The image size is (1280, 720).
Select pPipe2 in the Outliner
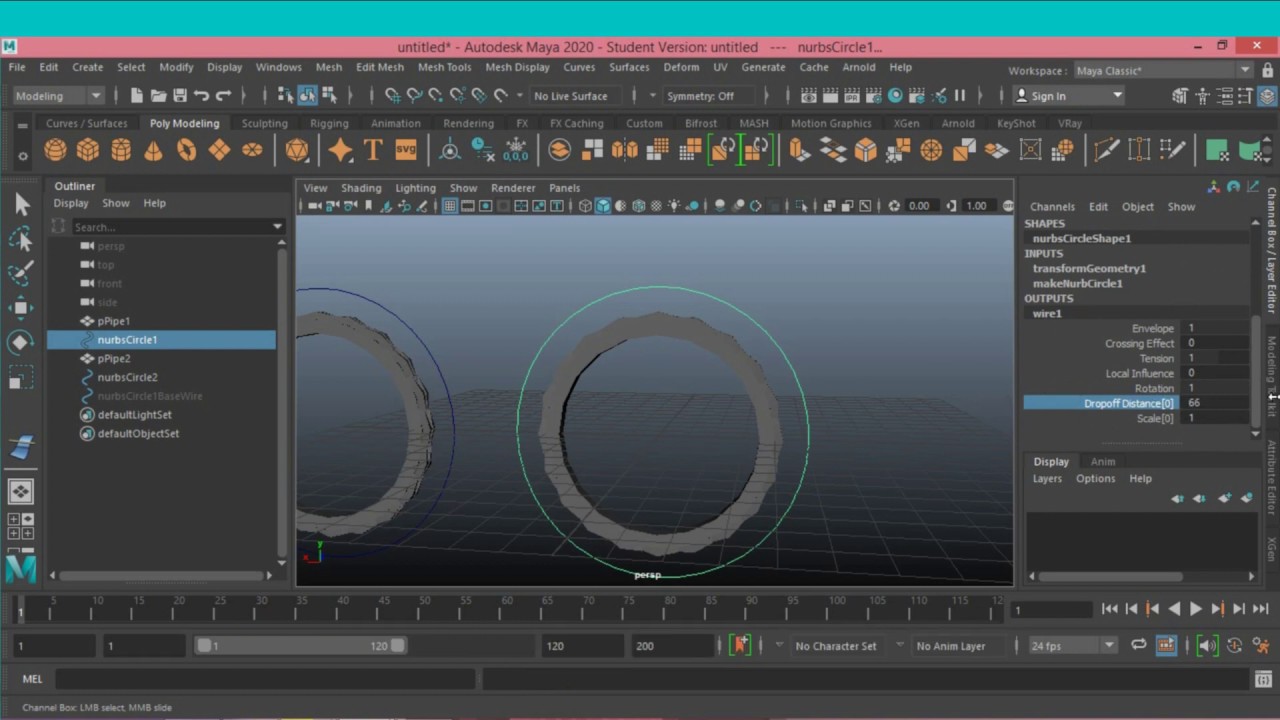114,358
